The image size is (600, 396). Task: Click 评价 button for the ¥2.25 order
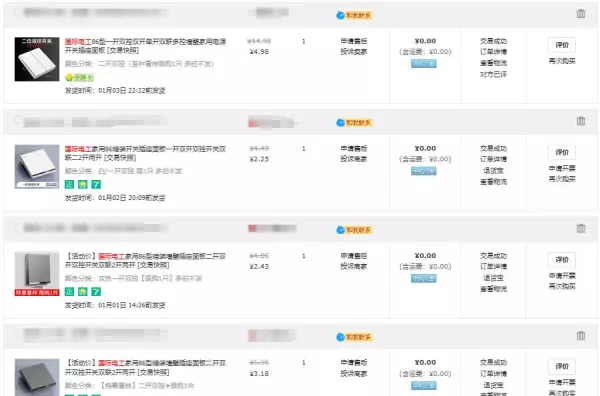click(562, 152)
